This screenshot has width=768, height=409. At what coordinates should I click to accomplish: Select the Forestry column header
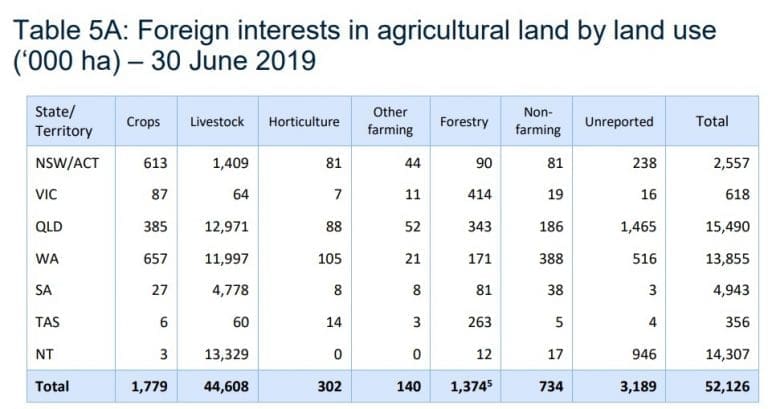464,121
